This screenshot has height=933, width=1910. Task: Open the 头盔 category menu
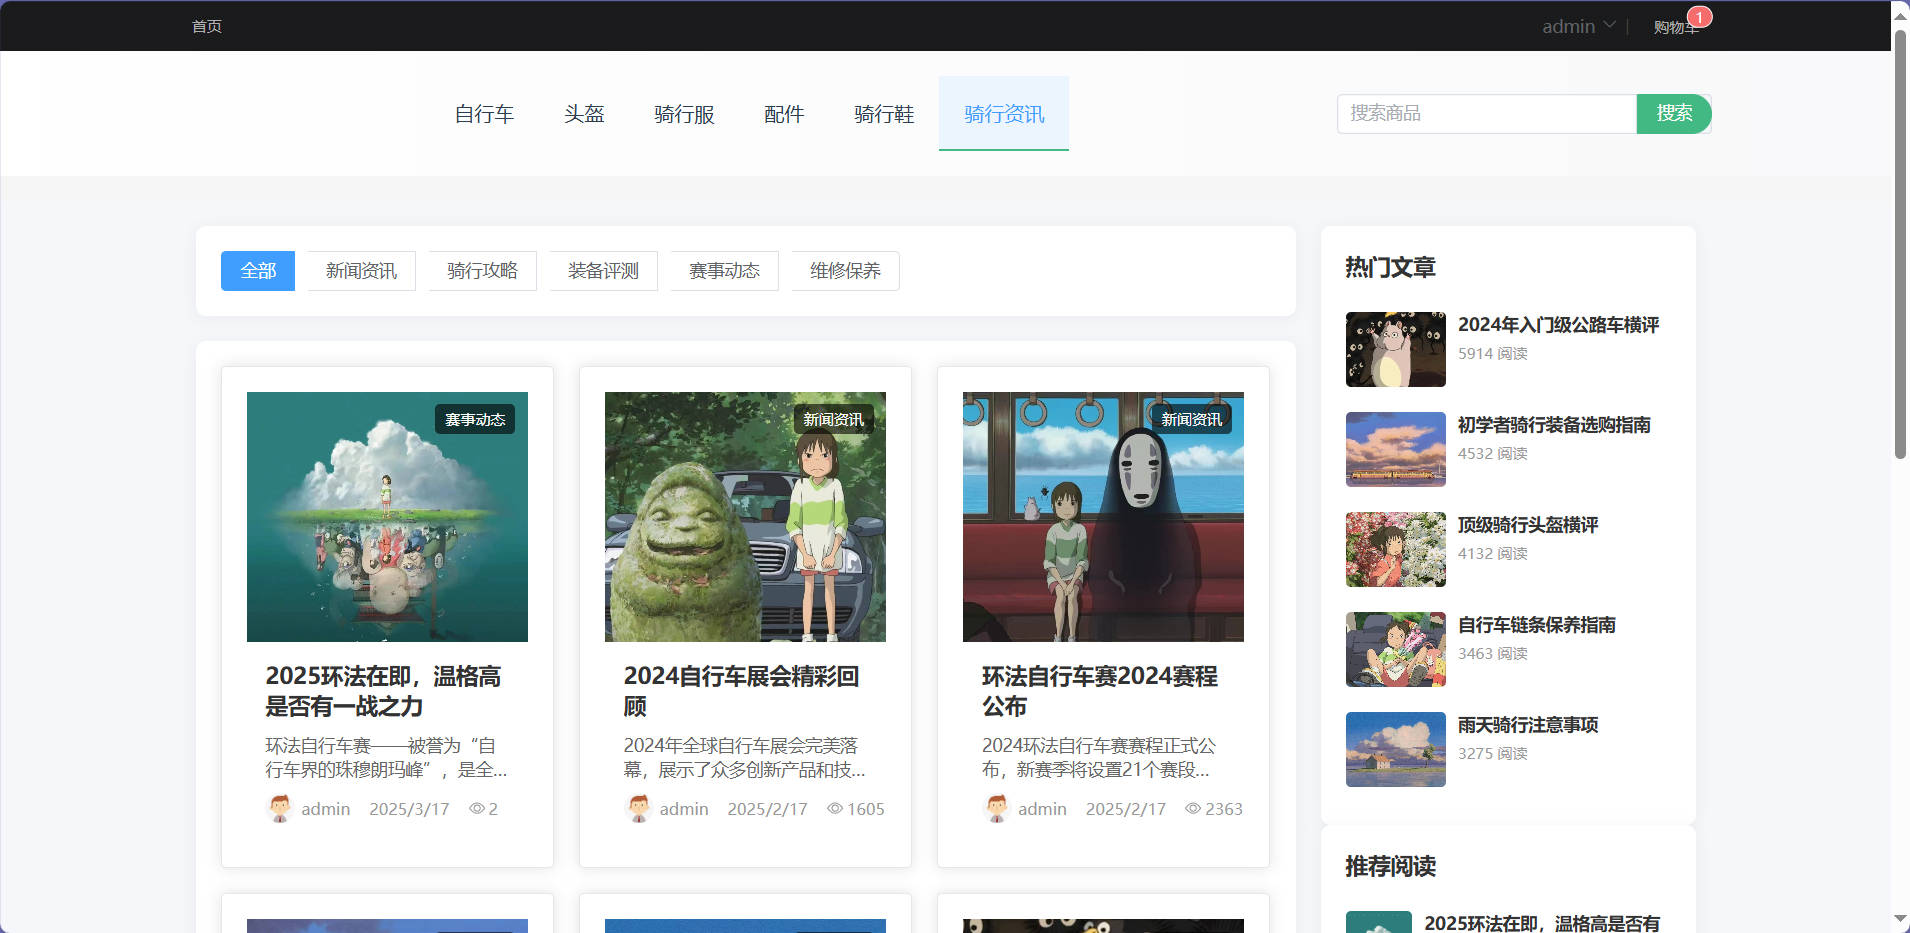click(x=584, y=114)
